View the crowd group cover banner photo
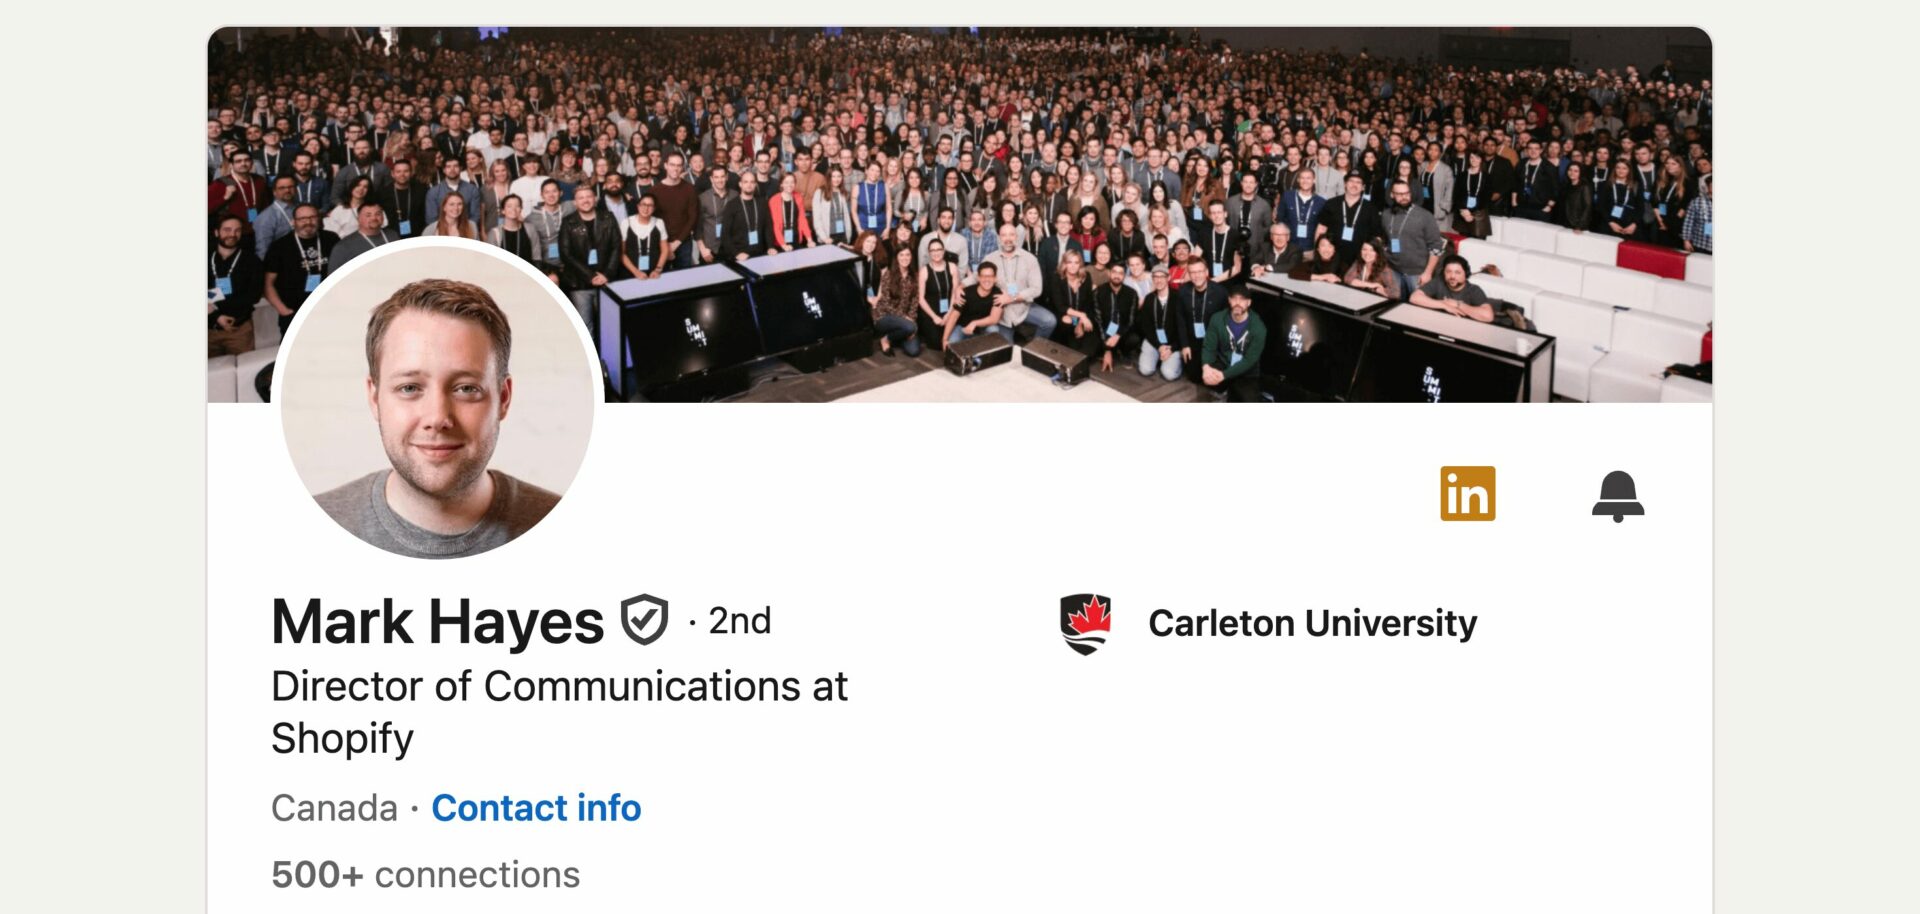1920x914 pixels. [x=960, y=215]
